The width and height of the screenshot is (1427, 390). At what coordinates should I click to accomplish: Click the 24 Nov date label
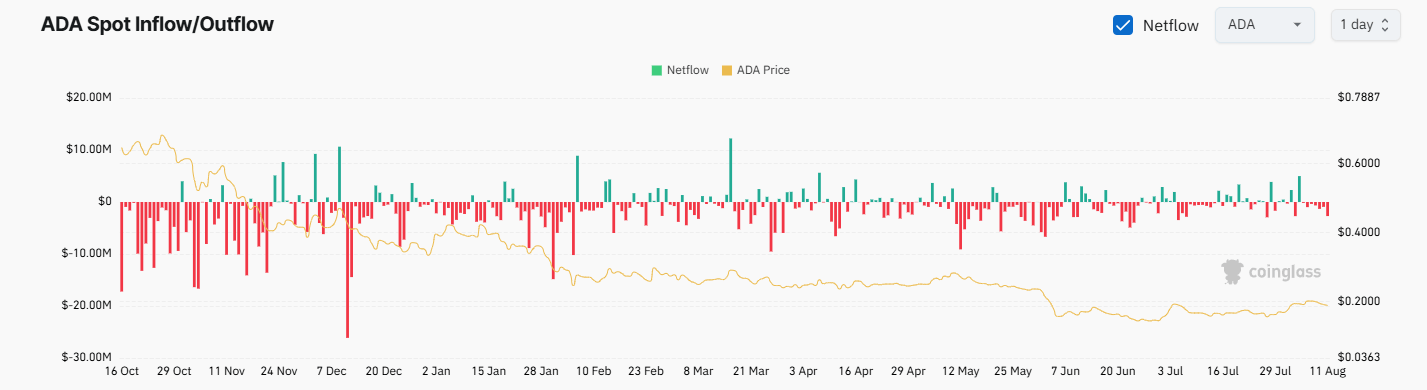pyautogui.click(x=279, y=370)
